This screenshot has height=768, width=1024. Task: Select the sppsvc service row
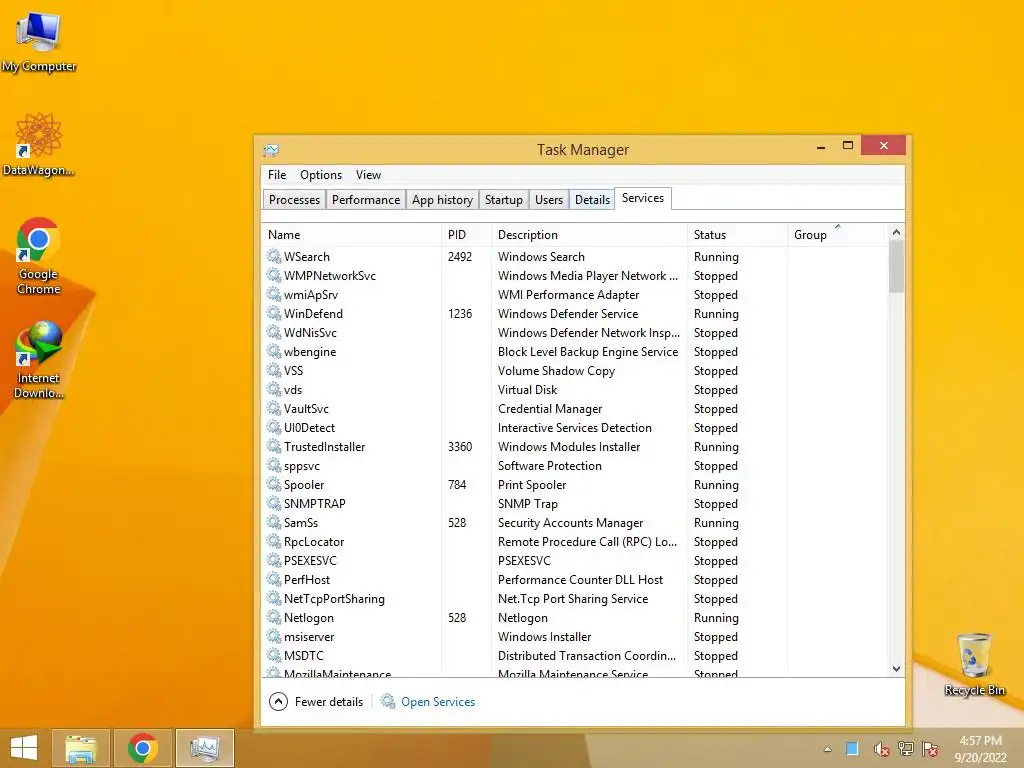[x=575, y=466]
